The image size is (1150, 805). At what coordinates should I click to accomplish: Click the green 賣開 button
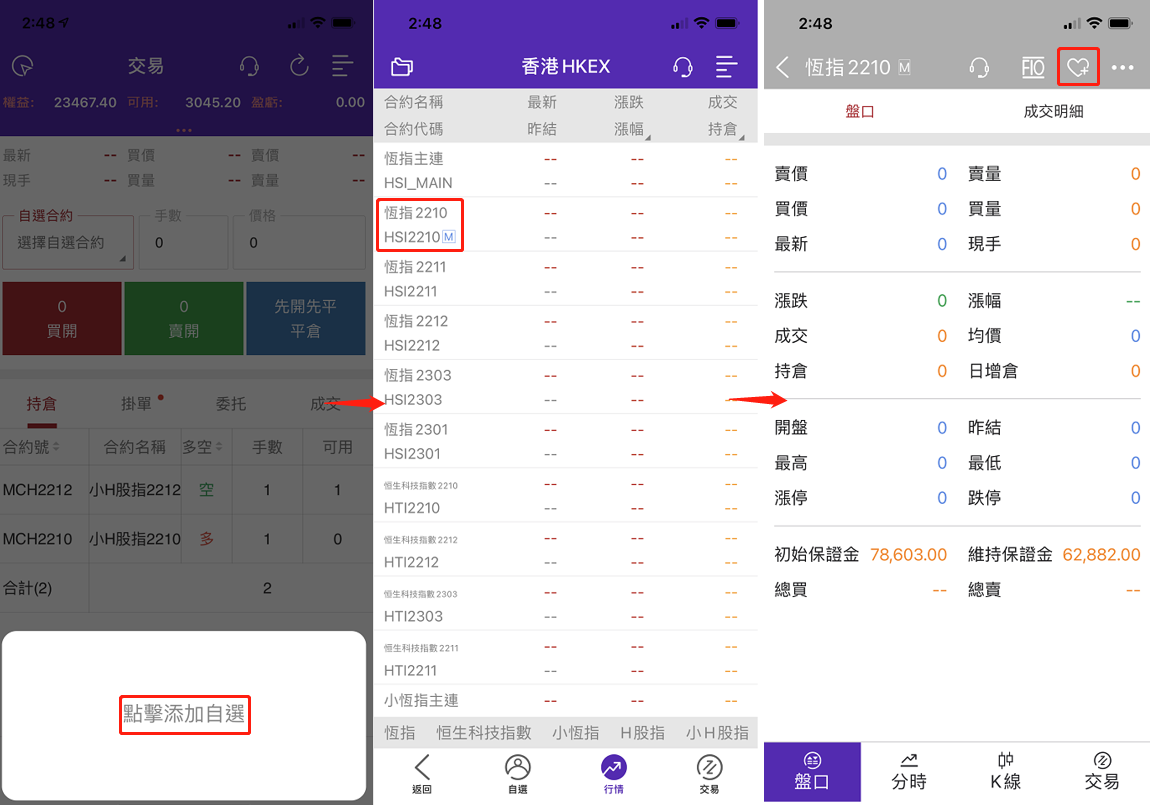pyautogui.click(x=183, y=318)
